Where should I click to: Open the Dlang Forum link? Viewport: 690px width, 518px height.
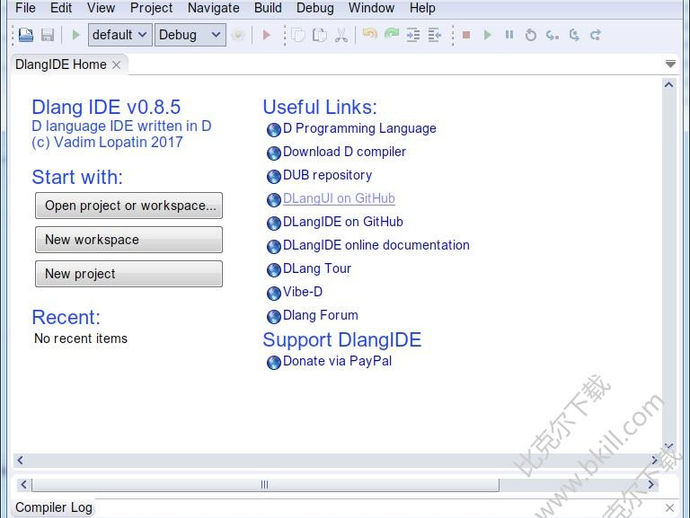point(320,315)
